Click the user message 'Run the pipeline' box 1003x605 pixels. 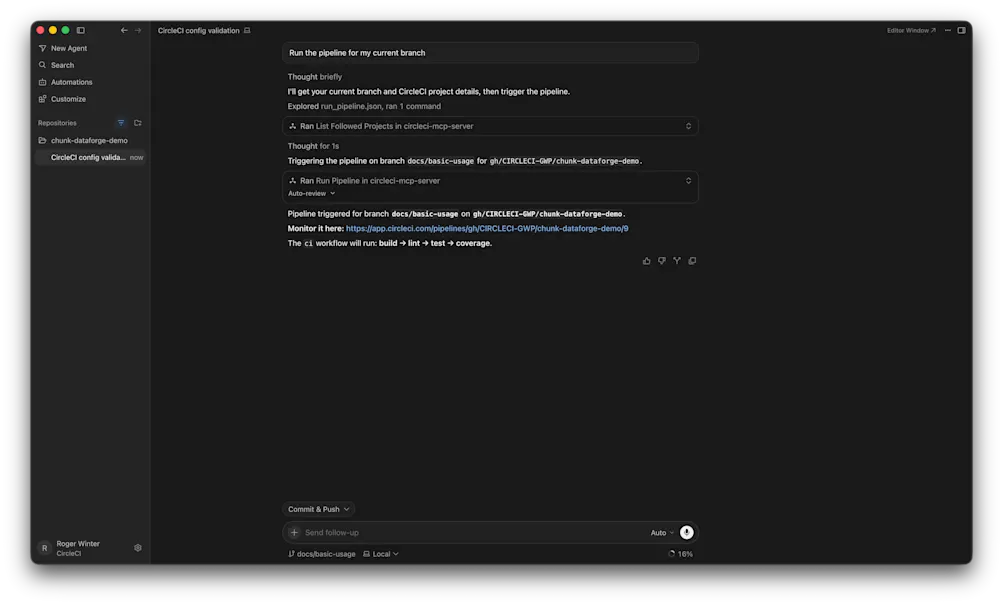pyautogui.click(x=490, y=53)
